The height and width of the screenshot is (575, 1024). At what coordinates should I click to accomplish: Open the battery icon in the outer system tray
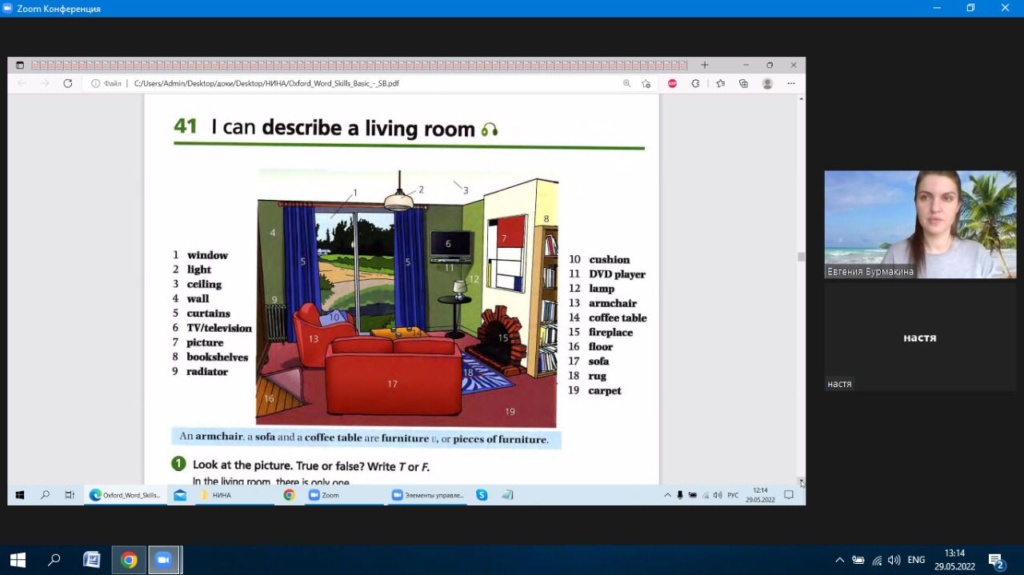tap(858, 560)
